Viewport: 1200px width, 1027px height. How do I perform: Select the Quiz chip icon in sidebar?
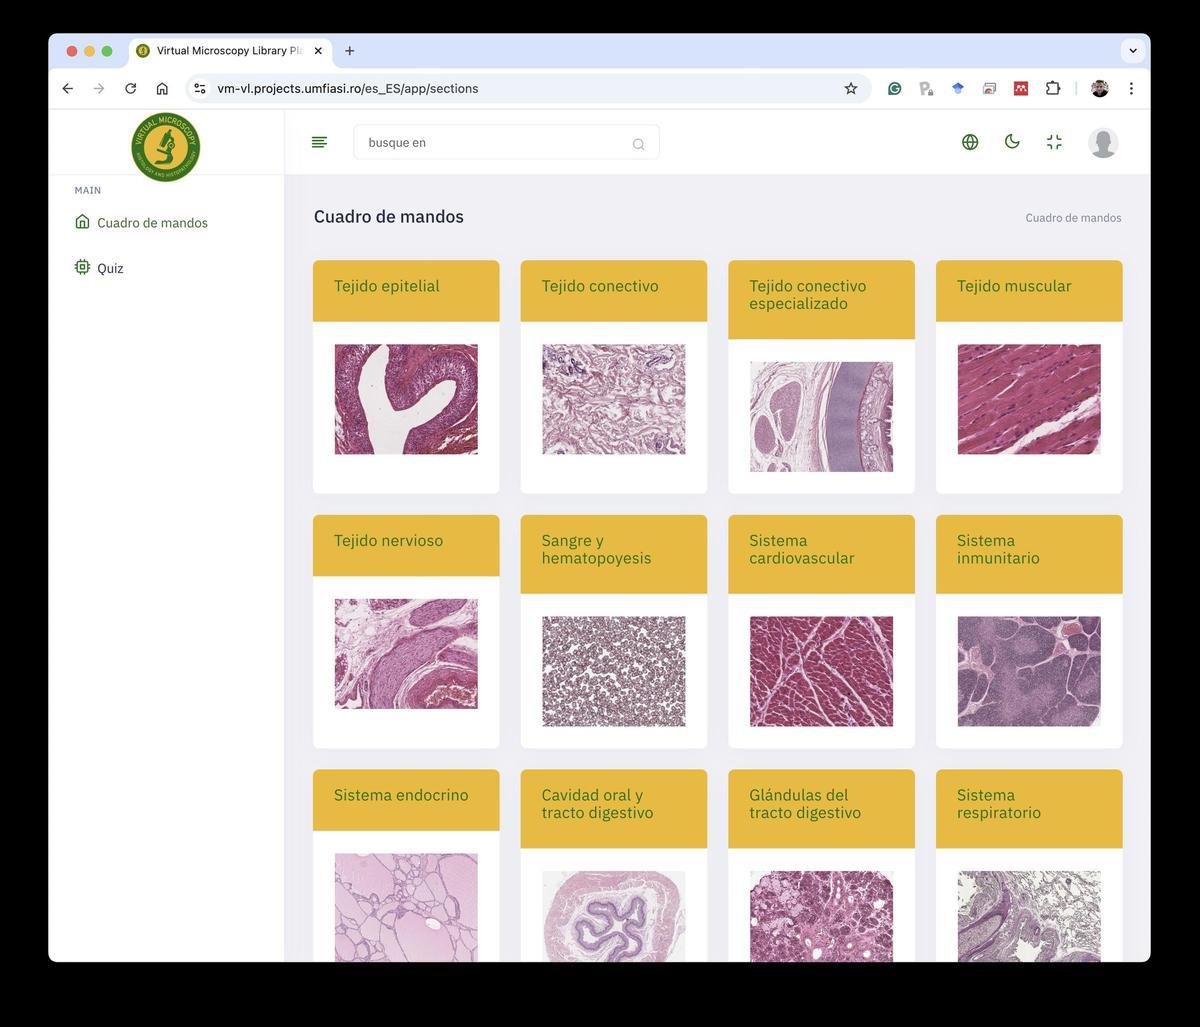[x=82, y=267]
